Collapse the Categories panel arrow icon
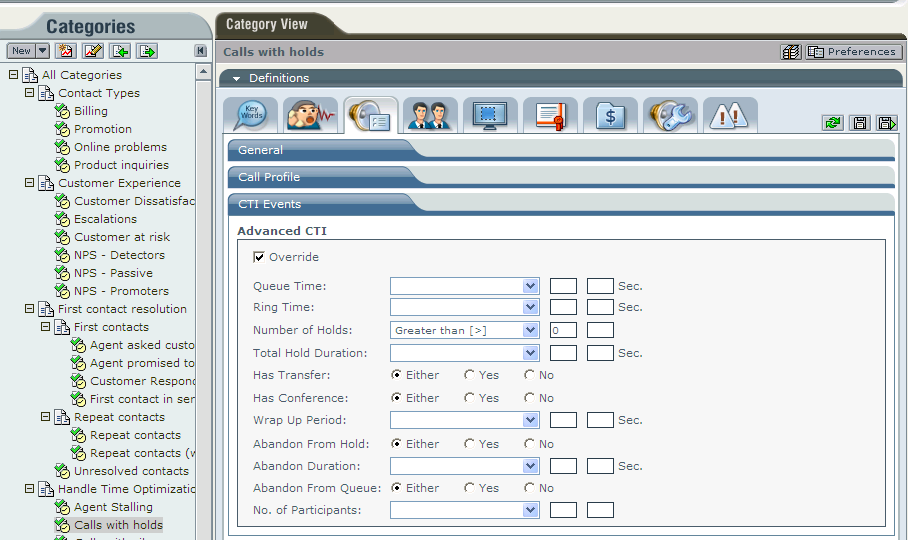Image resolution: width=908 pixels, height=540 pixels. pyautogui.click(x=200, y=51)
